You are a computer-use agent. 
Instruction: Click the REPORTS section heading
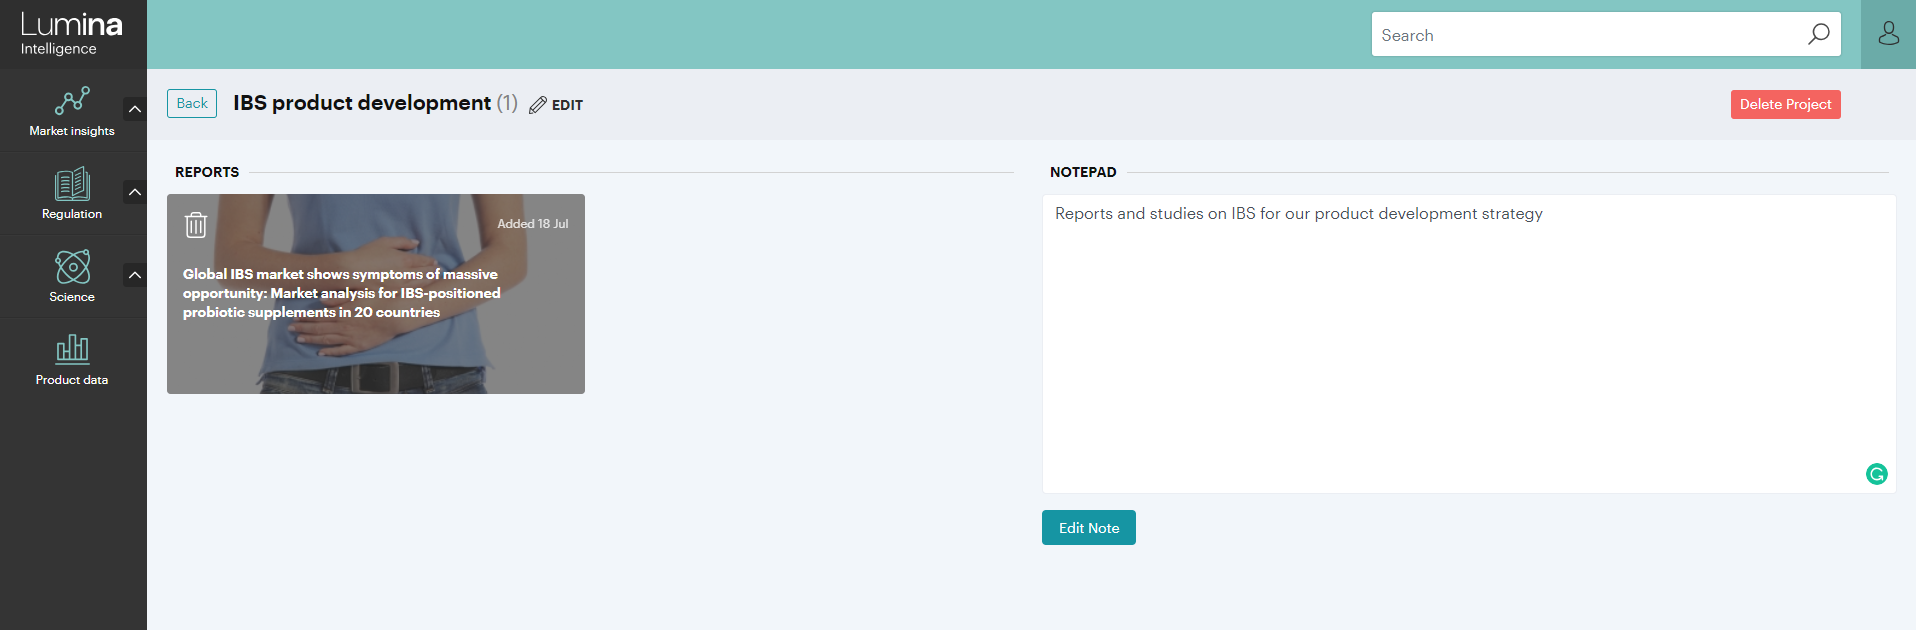click(x=207, y=172)
